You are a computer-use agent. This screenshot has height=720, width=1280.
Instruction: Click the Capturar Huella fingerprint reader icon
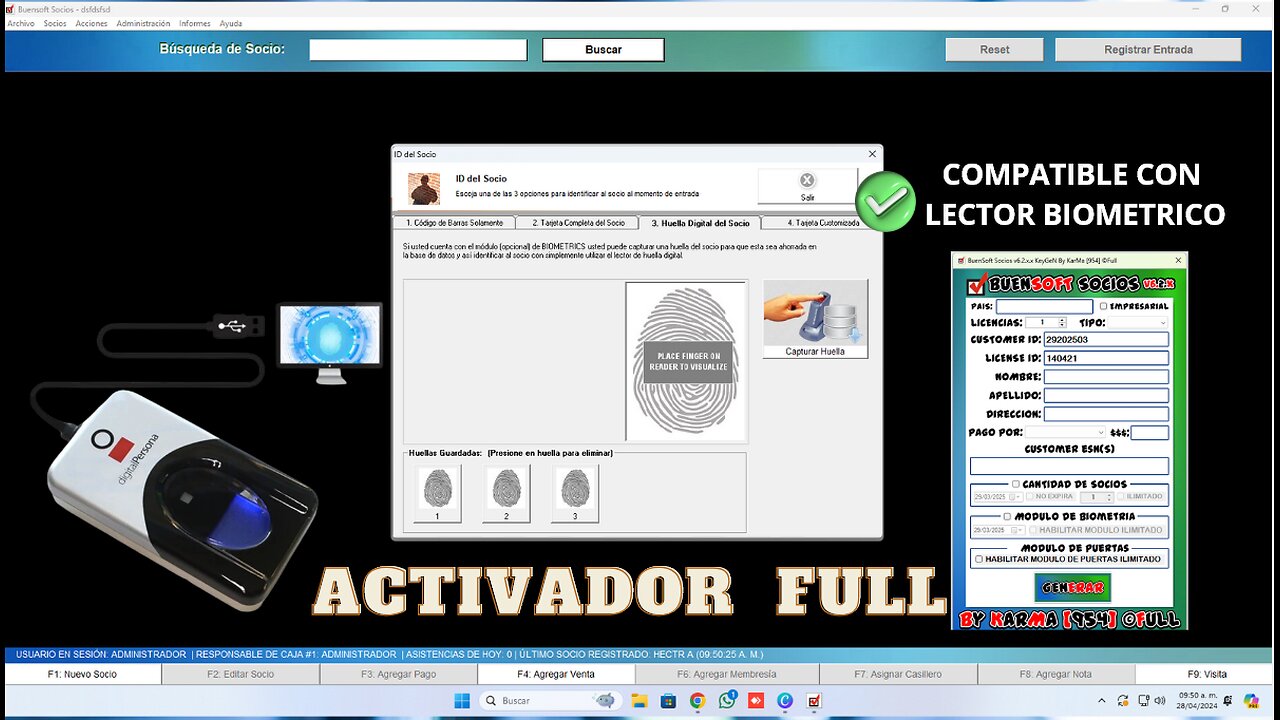(x=815, y=318)
